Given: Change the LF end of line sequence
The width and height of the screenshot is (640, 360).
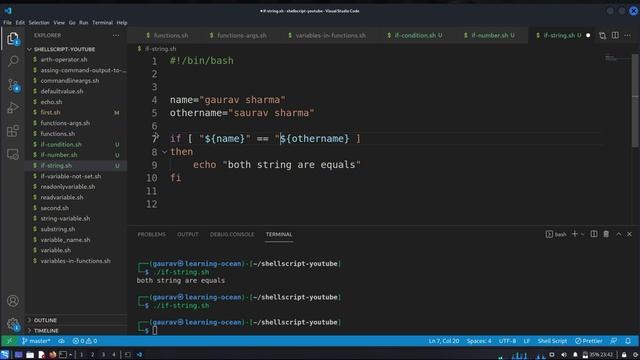Looking at the screenshot, I should (x=527, y=341).
